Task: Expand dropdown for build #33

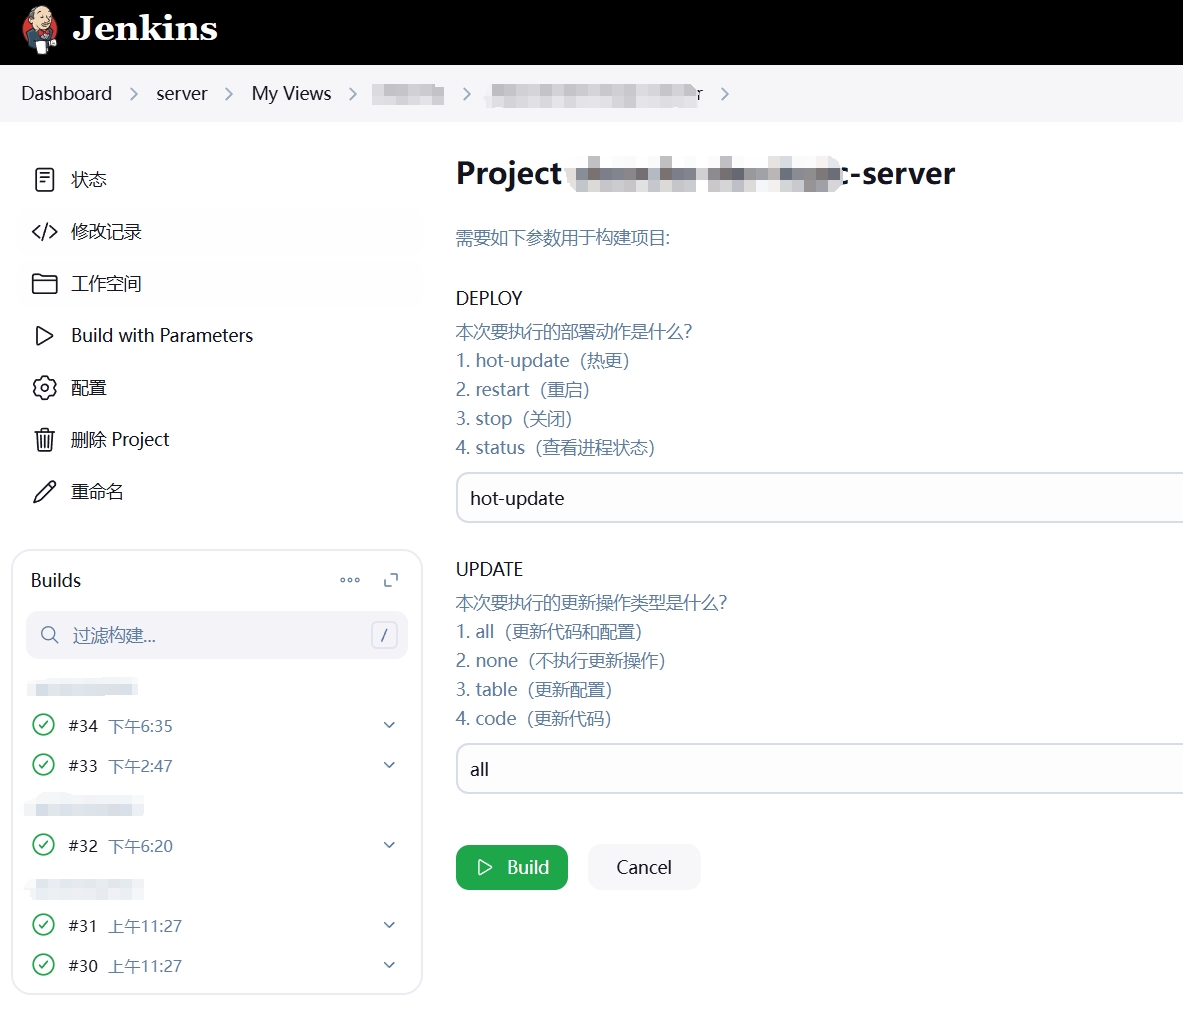Action: [389, 765]
